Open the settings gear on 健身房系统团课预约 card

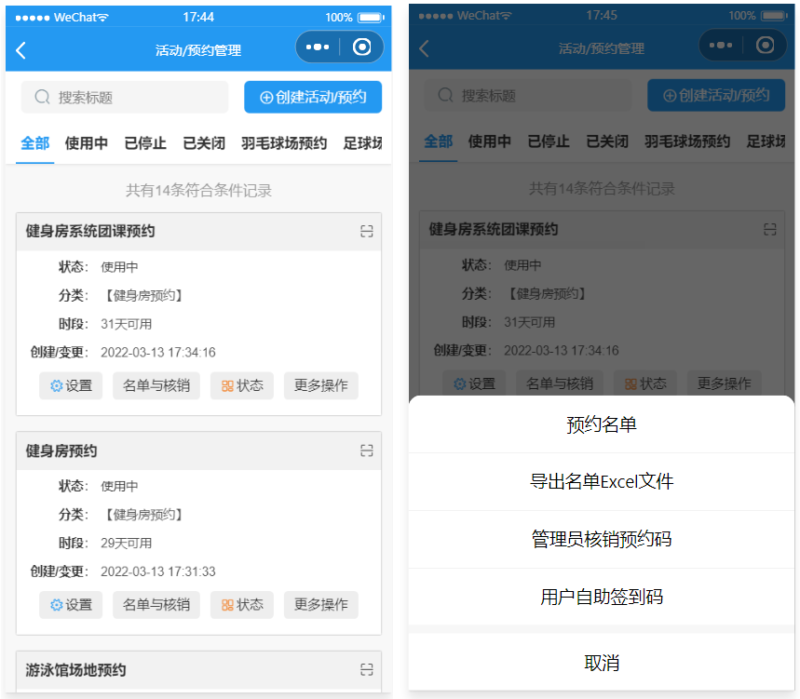click(55, 386)
